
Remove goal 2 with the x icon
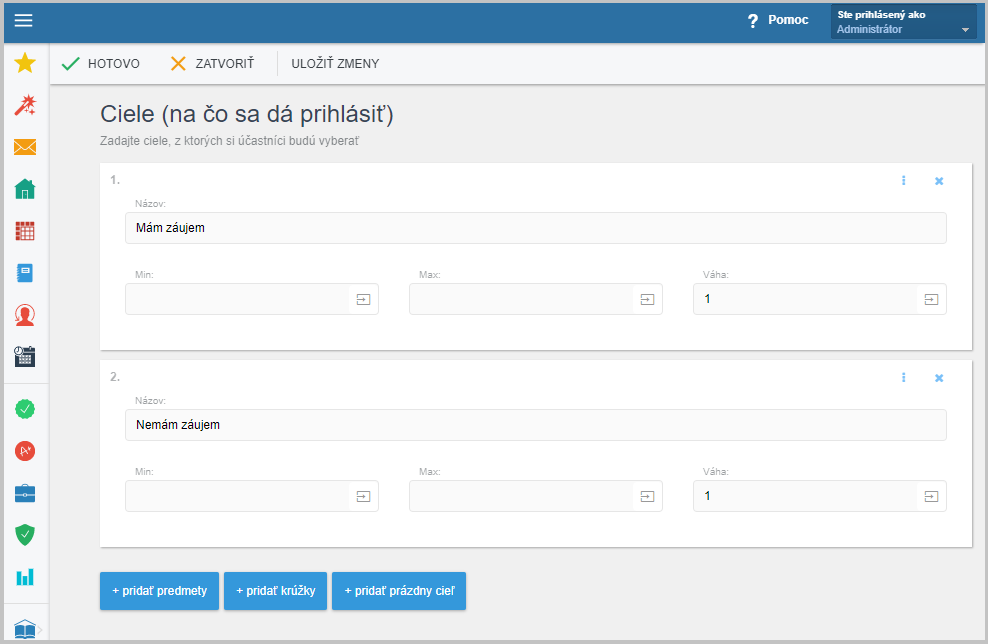click(939, 378)
